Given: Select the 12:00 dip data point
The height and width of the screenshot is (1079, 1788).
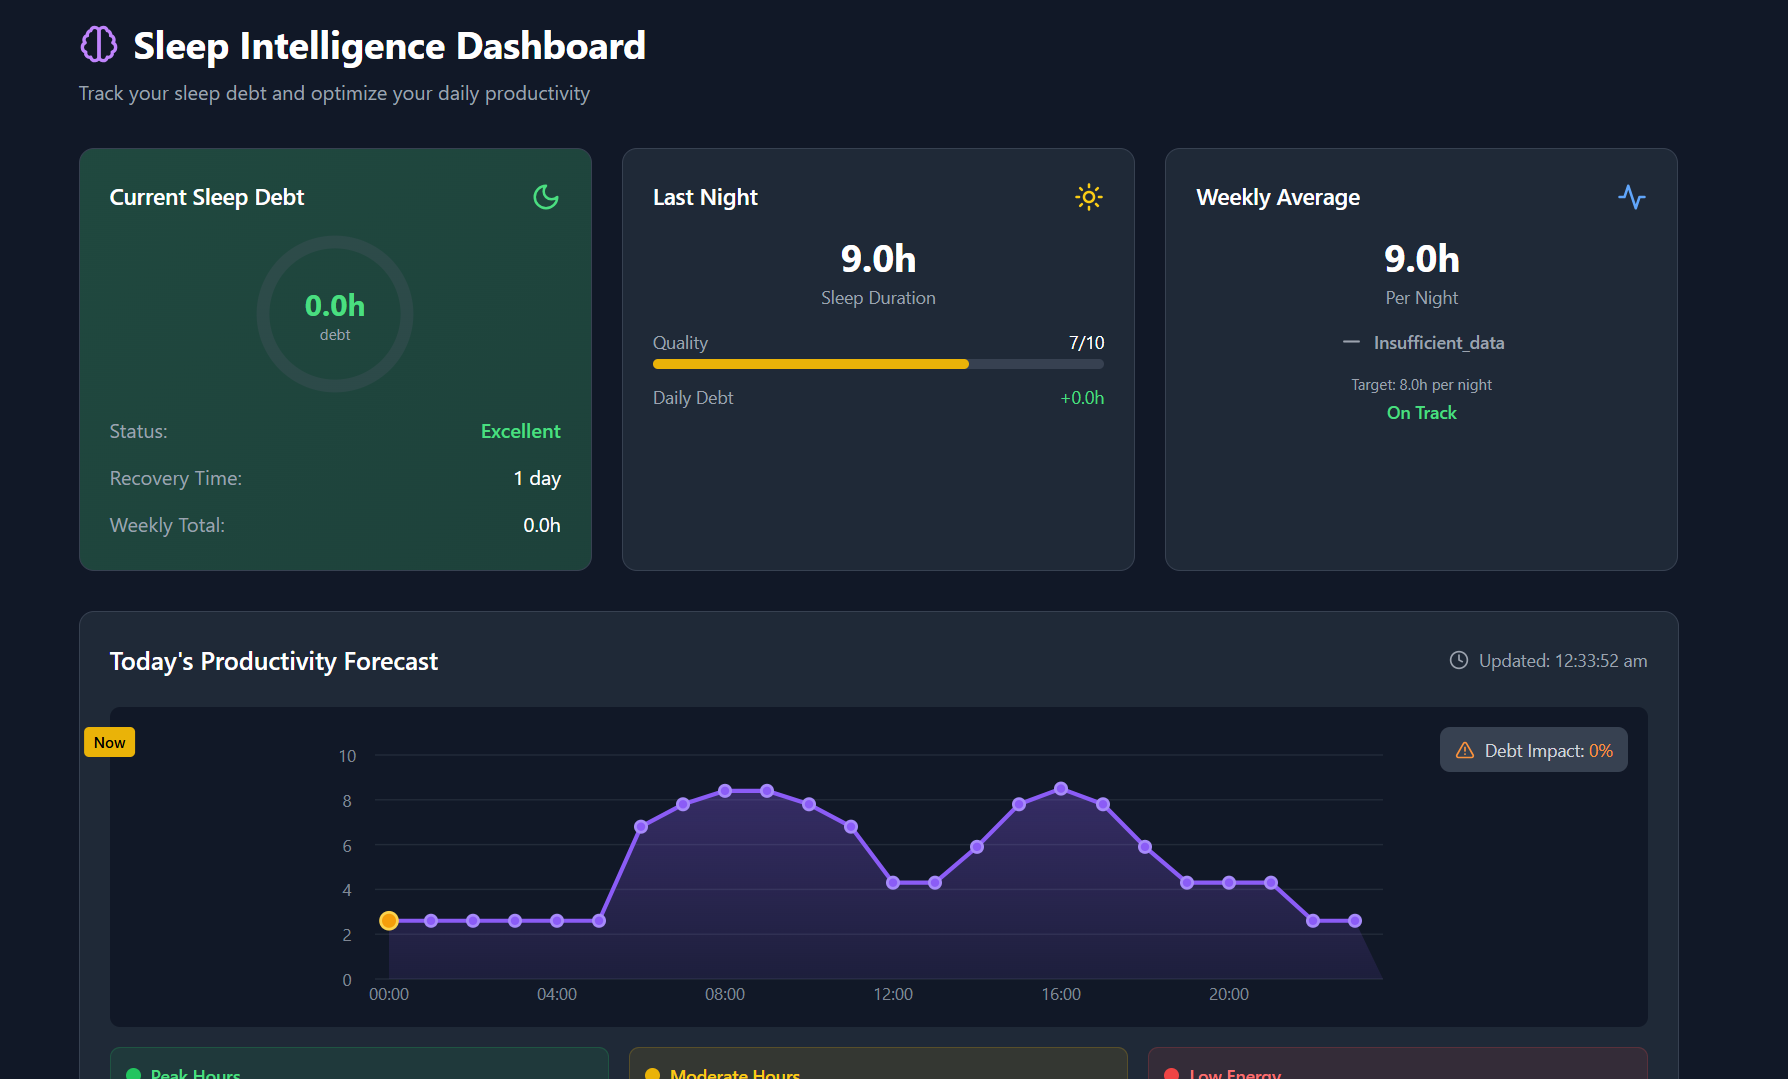Looking at the screenshot, I should 893,883.
